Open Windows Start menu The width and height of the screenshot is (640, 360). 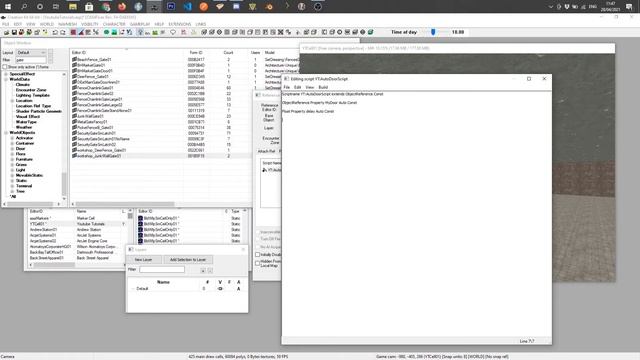(x=8, y=7)
